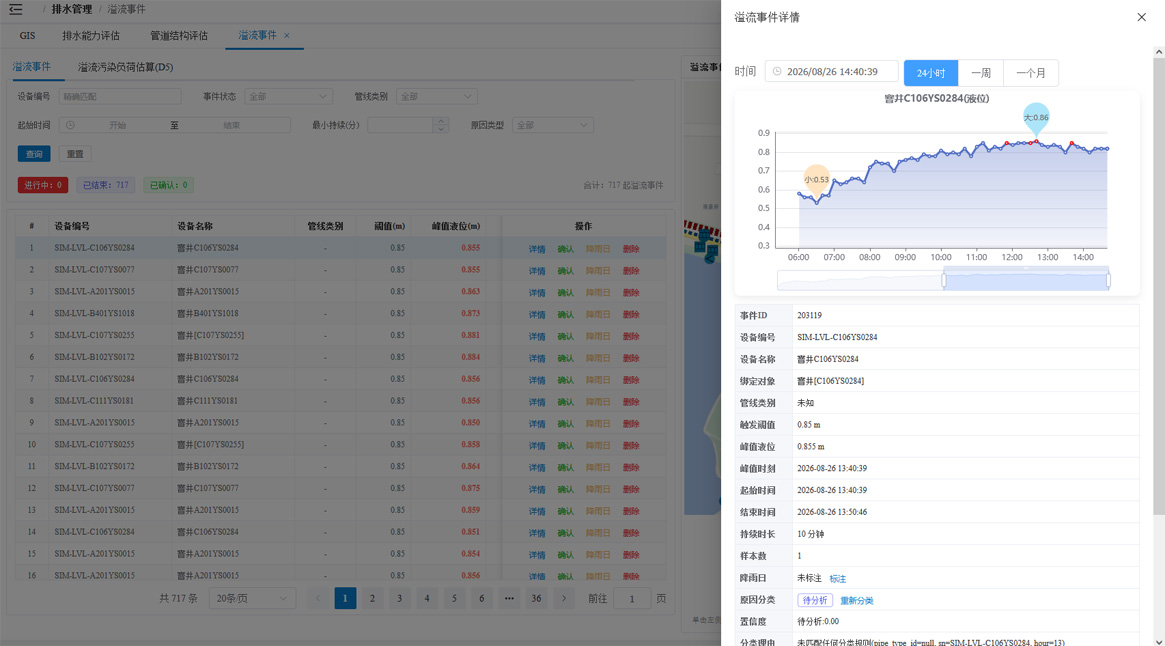Click 删除 for row 12 SIM-LVL-C107YS0077
This screenshot has width=1165, height=646.
coord(631,489)
